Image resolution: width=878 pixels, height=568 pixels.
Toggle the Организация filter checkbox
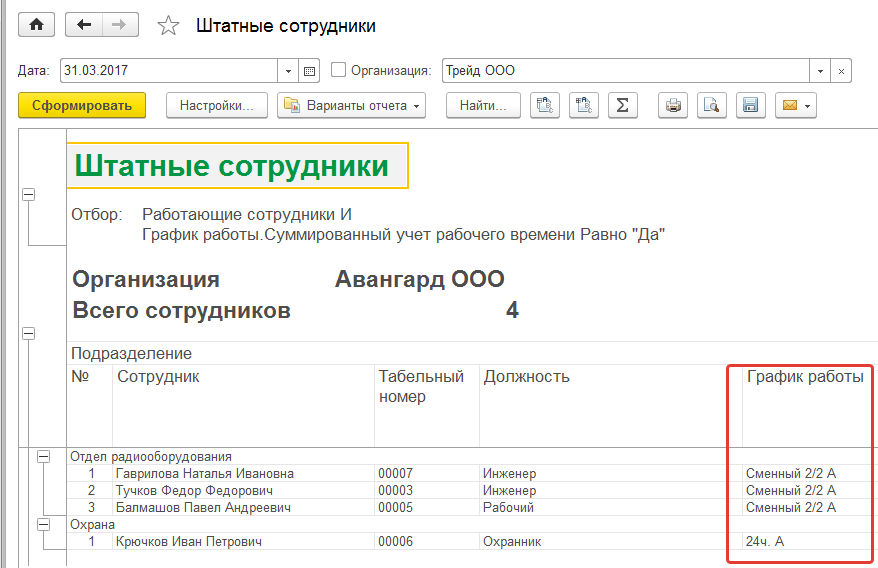click(338, 71)
